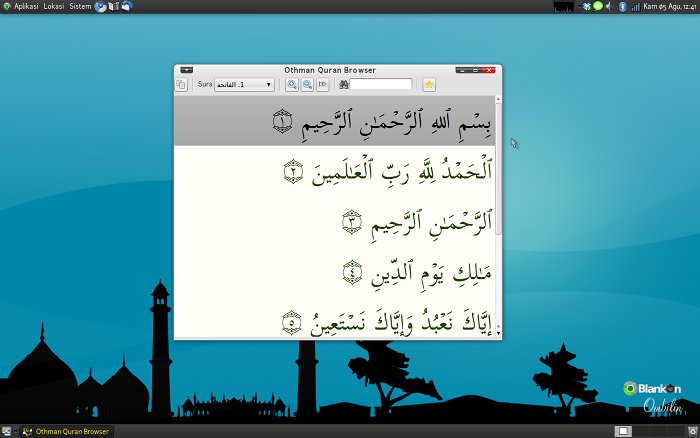Click the scroll down arrow of verse list

click(x=498, y=334)
